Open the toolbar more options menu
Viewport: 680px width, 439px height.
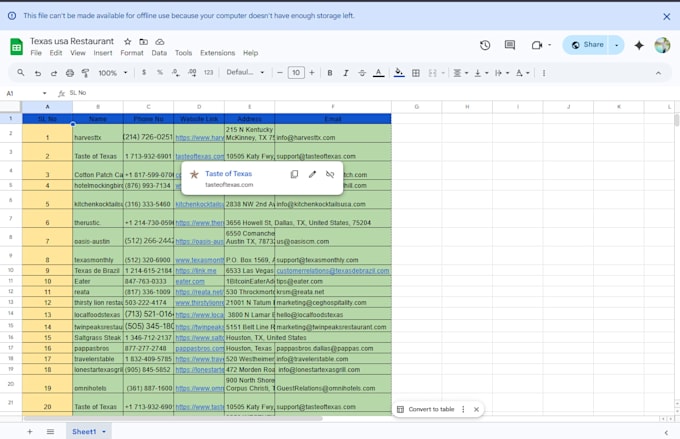pyautogui.click(x=543, y=73)
